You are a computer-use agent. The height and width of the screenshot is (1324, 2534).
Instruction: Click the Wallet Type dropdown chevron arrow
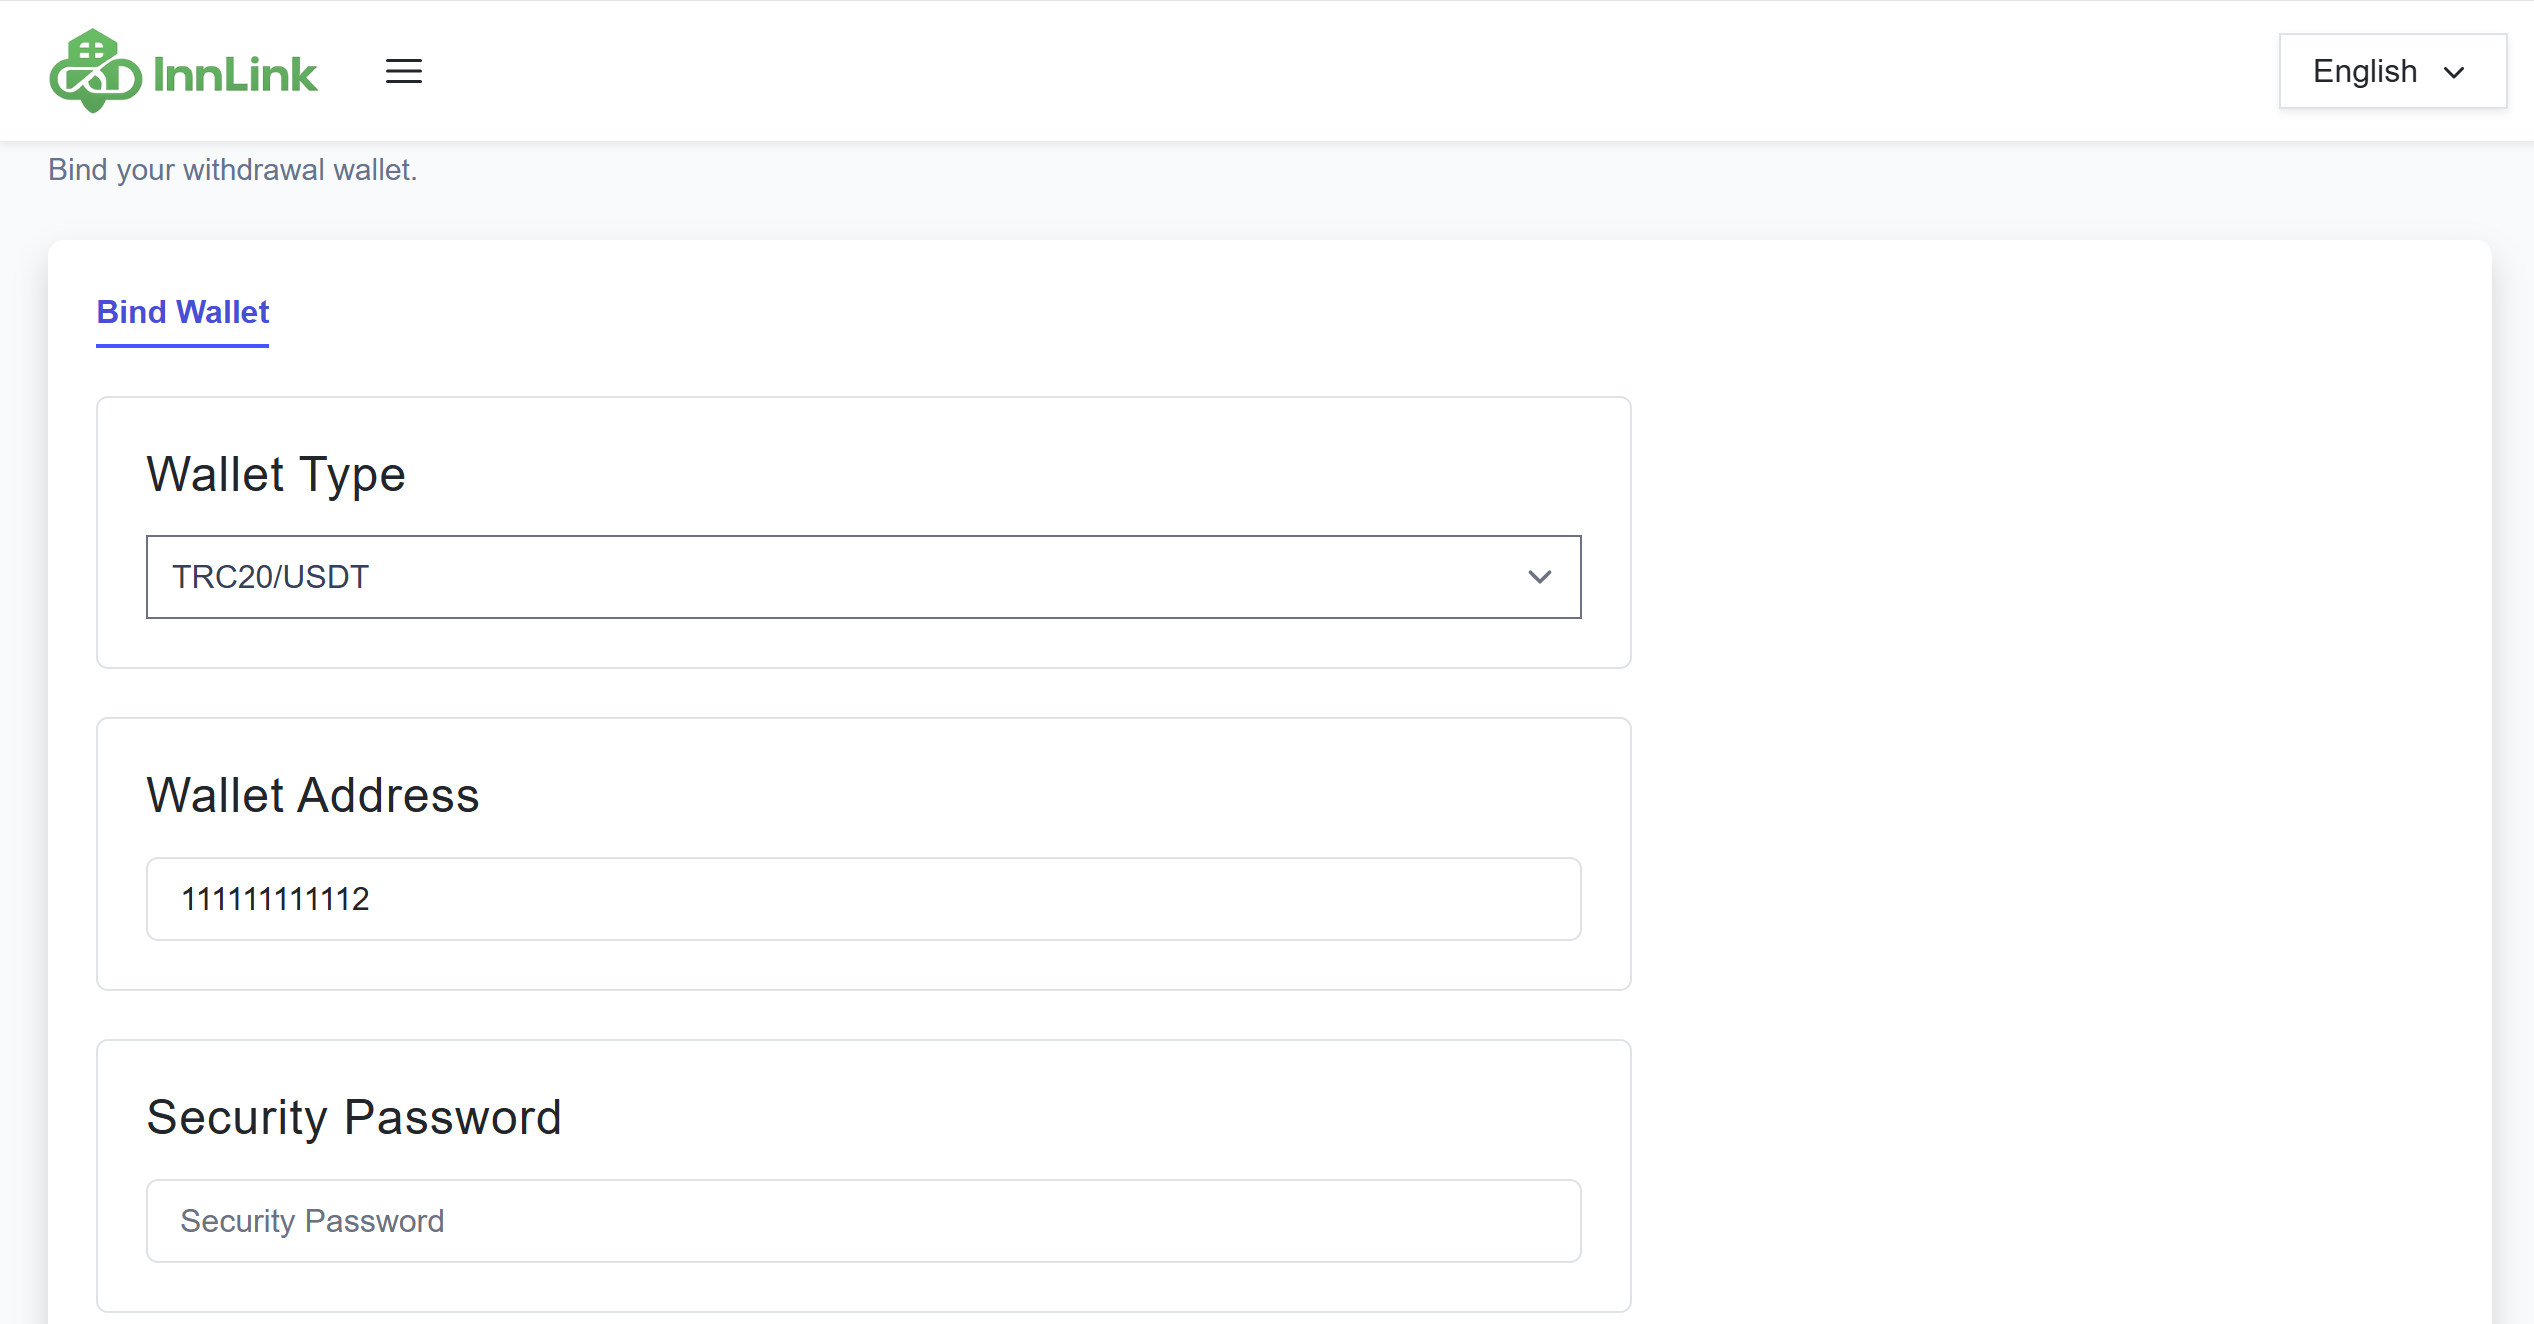1539,577
